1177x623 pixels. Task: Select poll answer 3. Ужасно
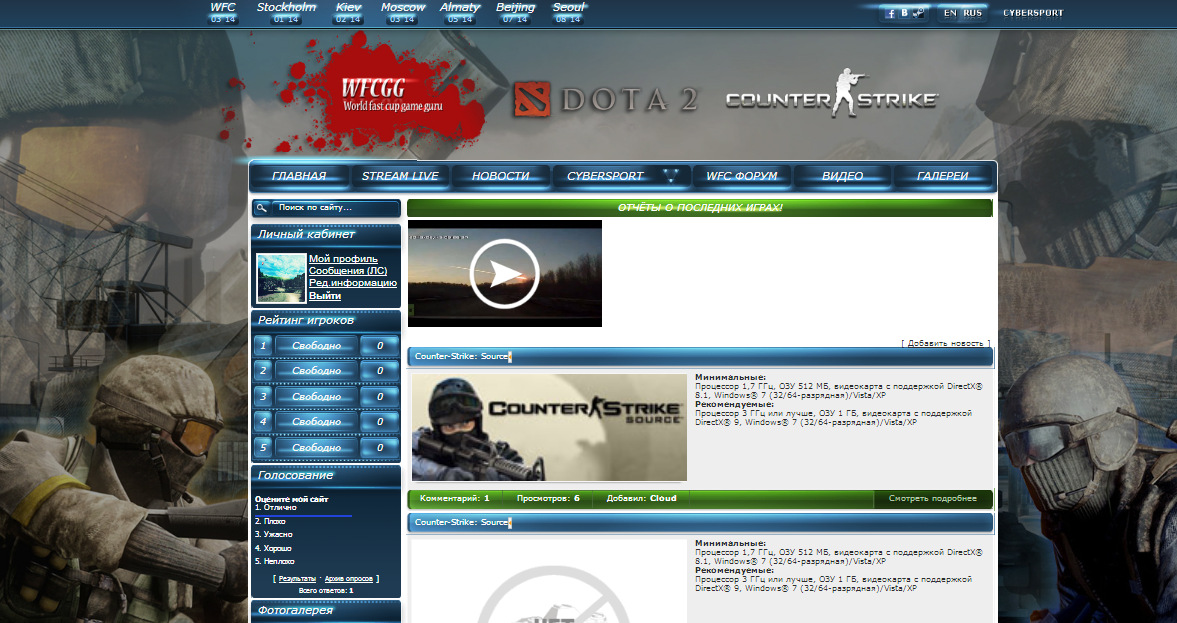(273, 534)
